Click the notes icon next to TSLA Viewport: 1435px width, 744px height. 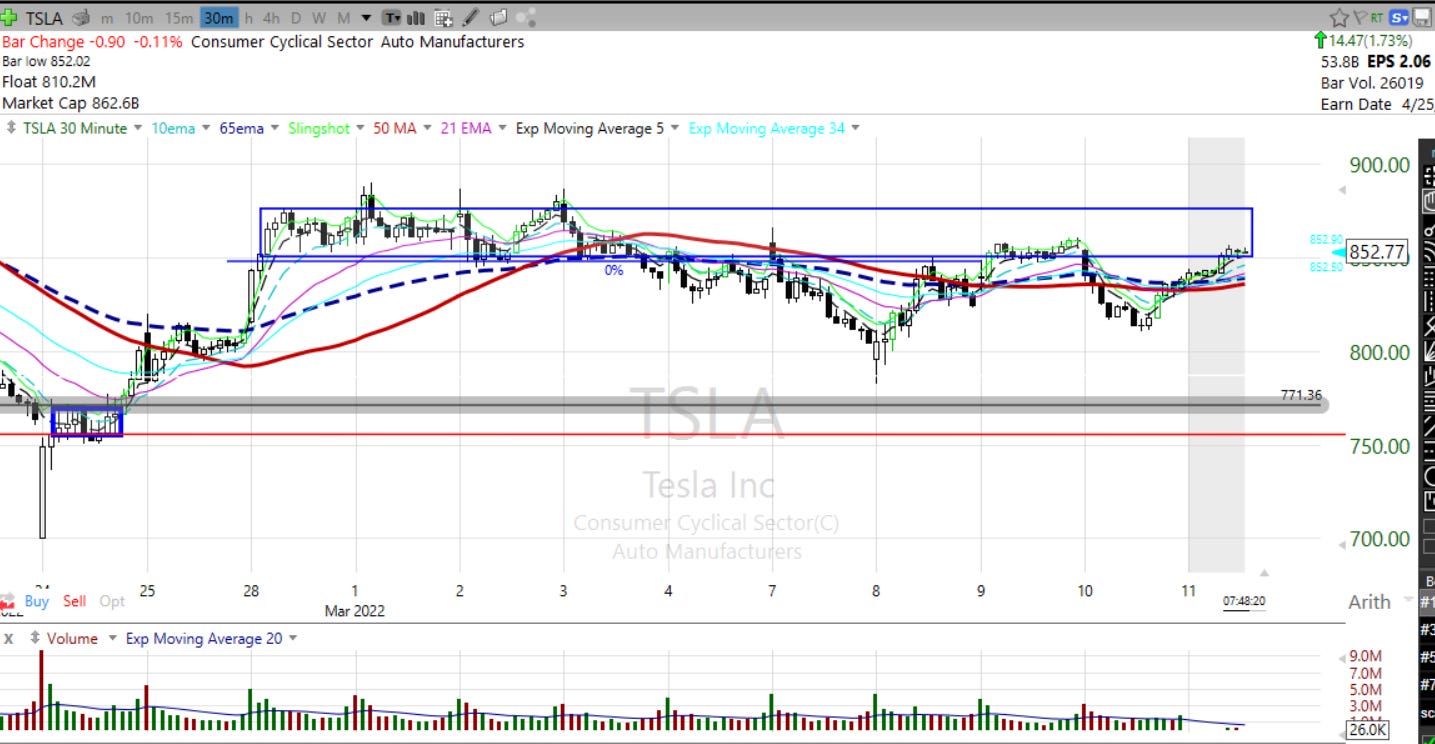tap(82, 18)
